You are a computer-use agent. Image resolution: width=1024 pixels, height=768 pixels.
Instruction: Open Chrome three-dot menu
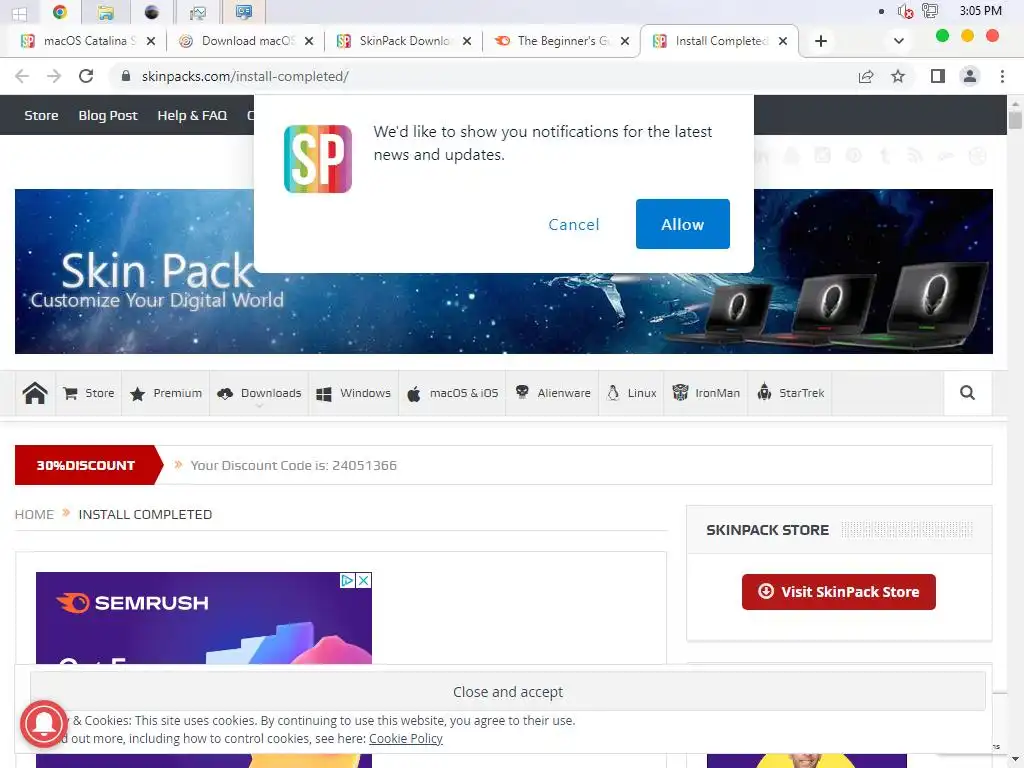tap(1002, 76)
